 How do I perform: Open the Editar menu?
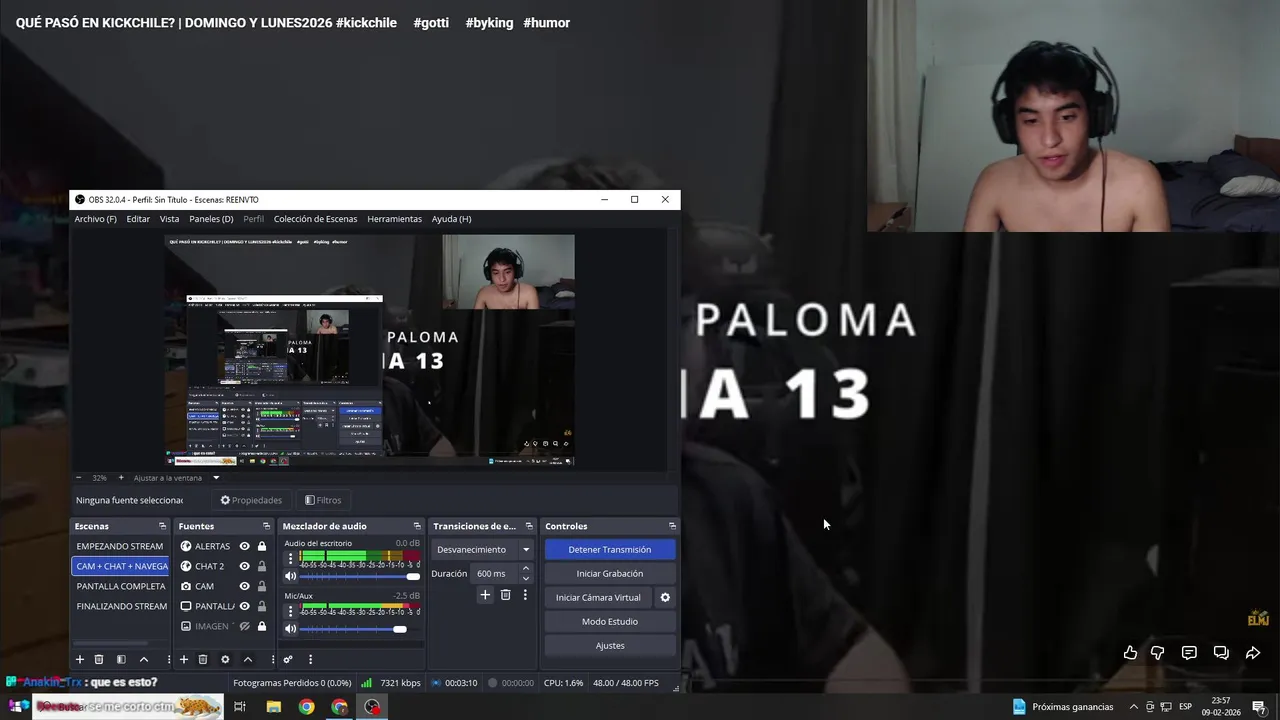point(138,219)
